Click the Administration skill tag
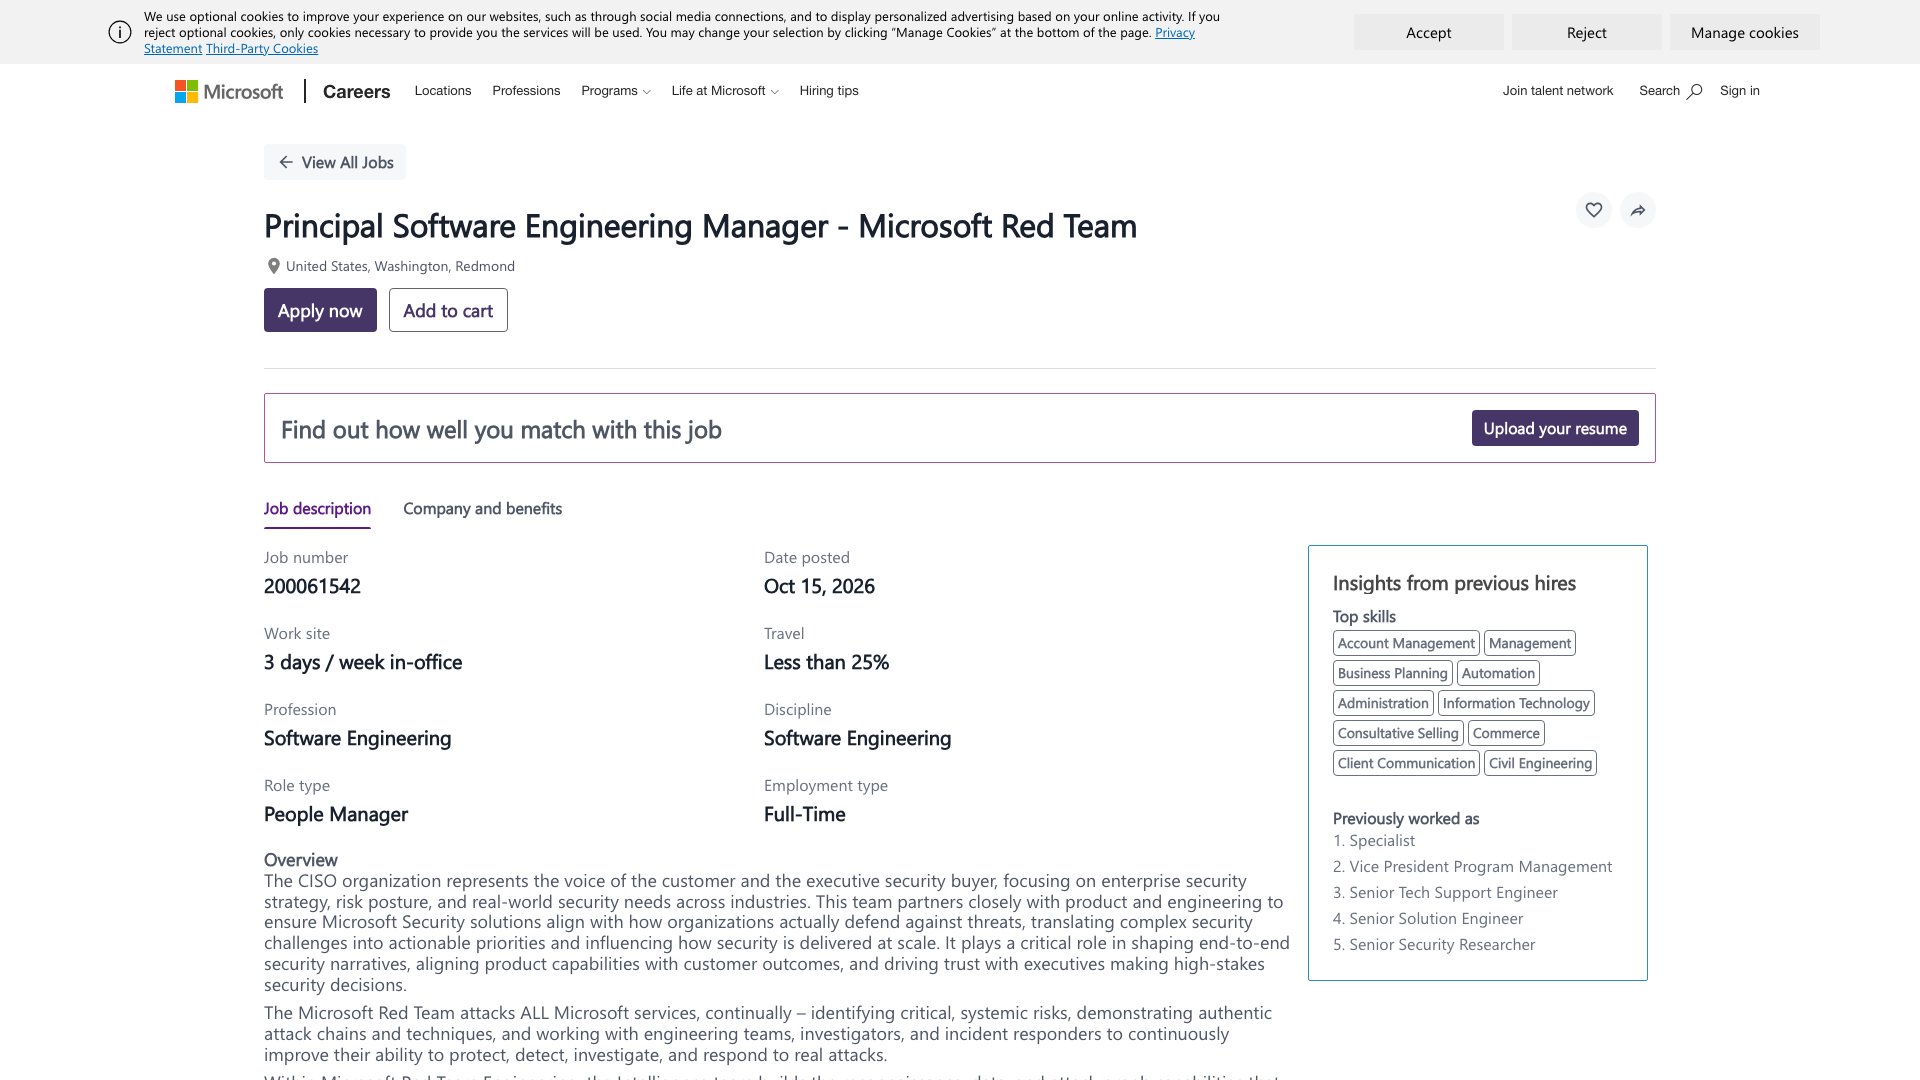This screenshot has width=1920, height=1080. pos(1383,703)
